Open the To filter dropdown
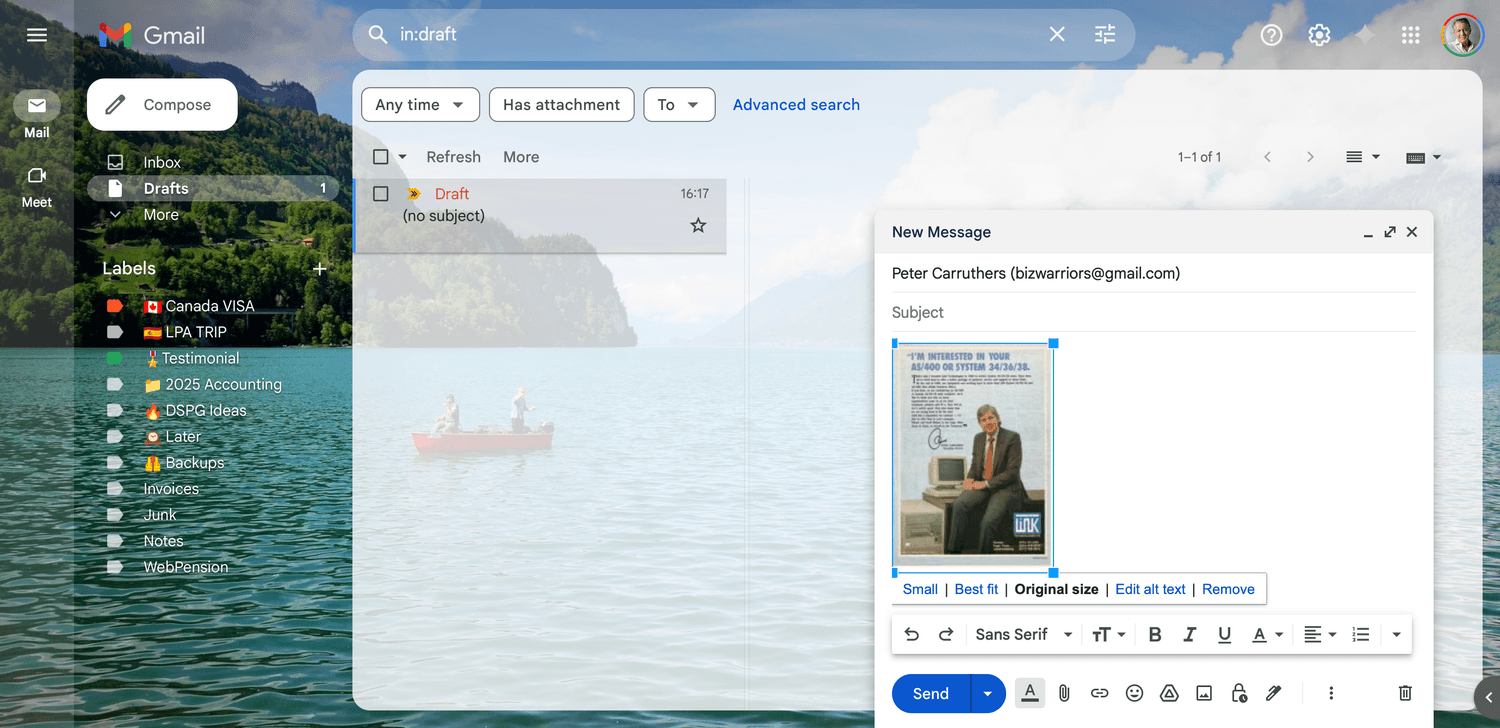Viewport: 1500px width, 728px height. click(679, 105)
